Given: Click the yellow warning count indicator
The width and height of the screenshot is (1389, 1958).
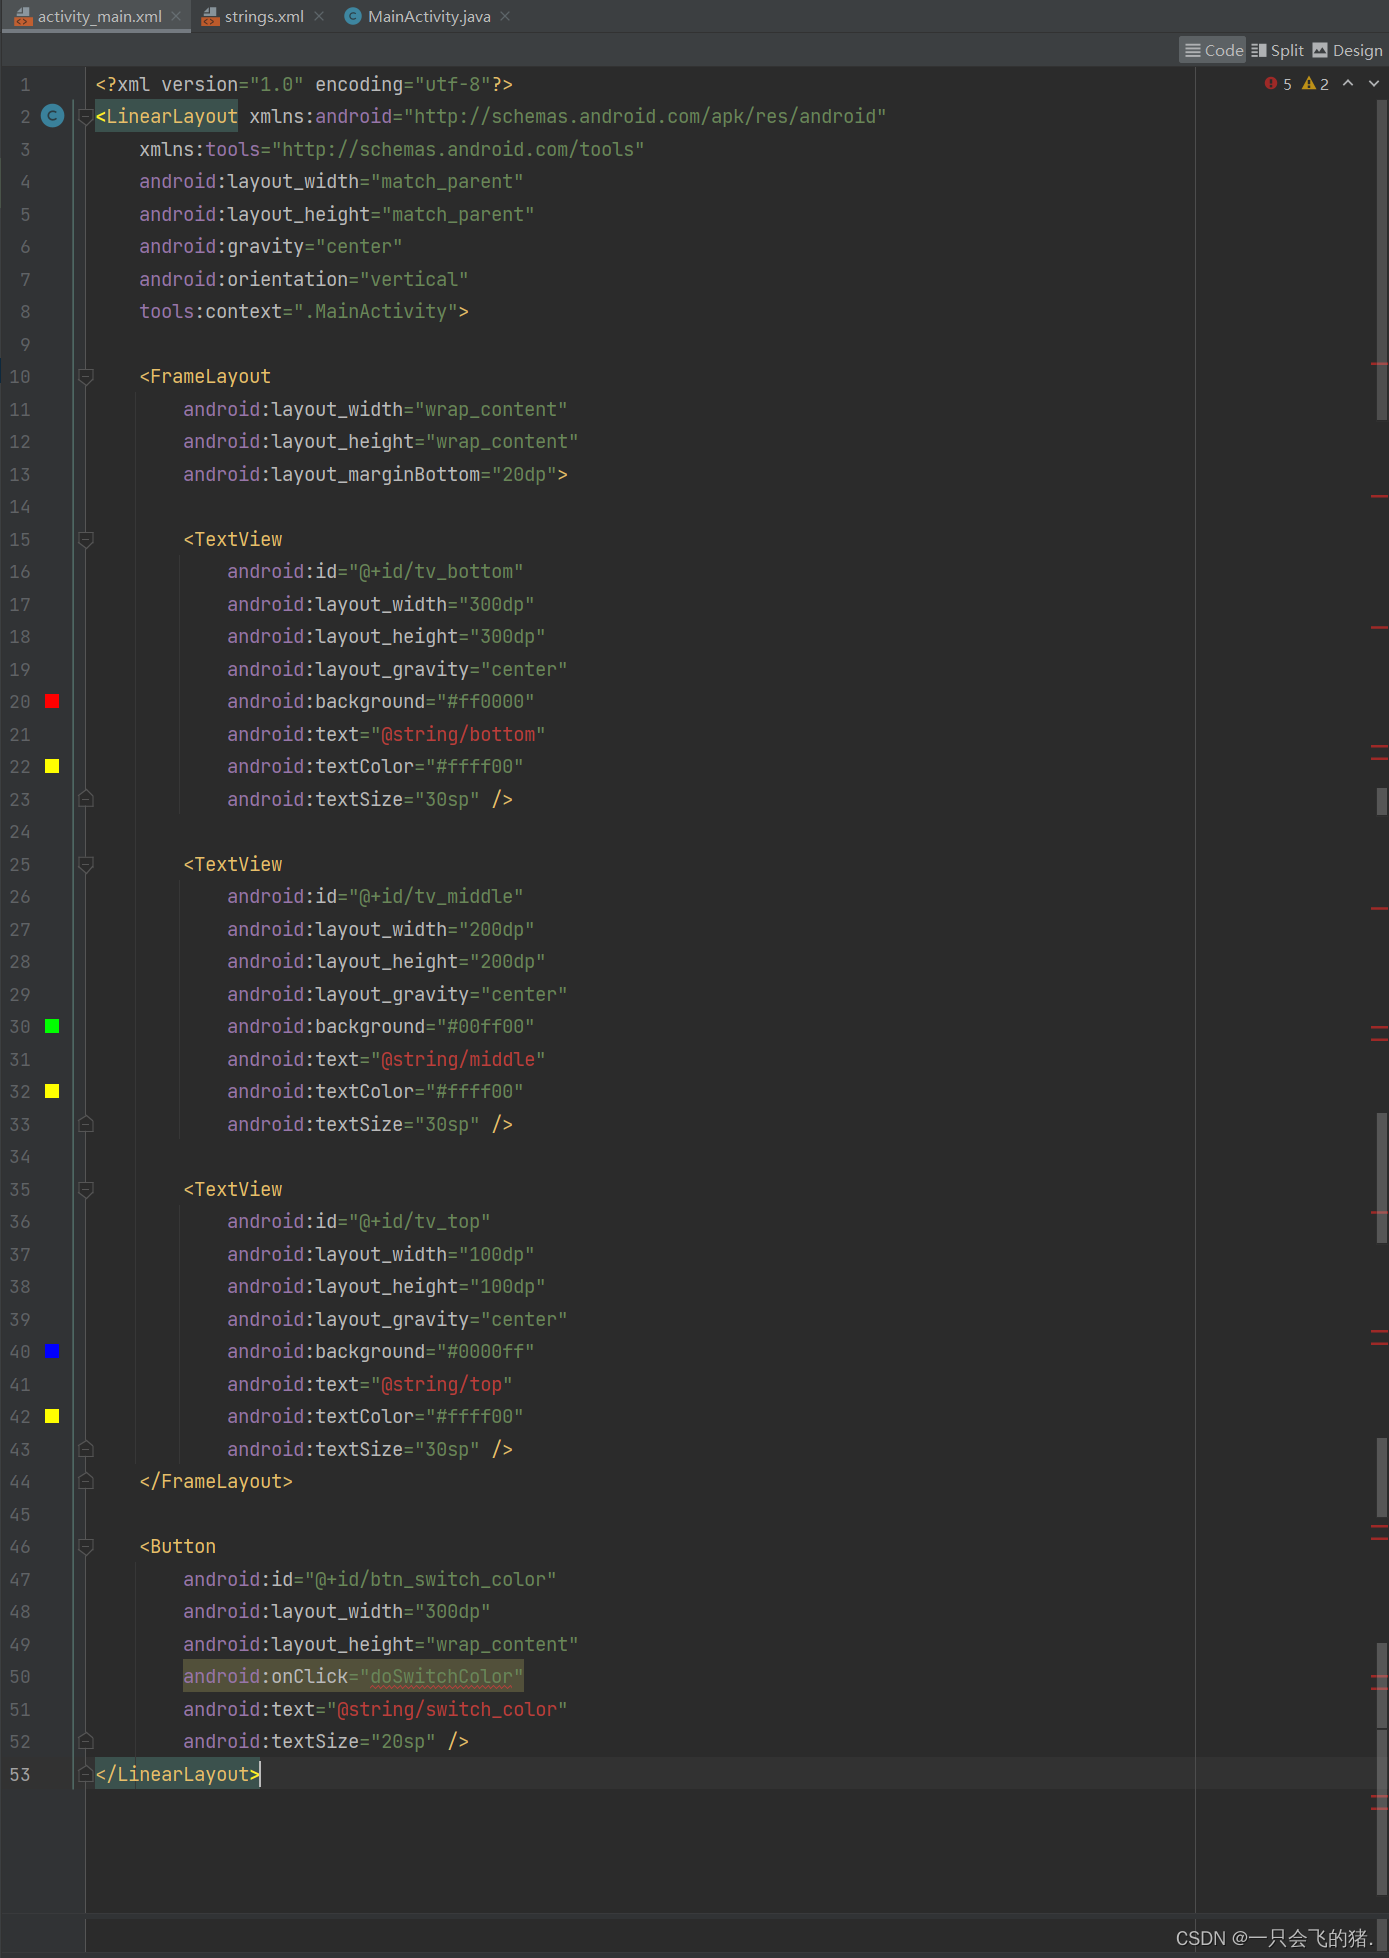Looking at the screenshot, I should tap(1316, 84).
